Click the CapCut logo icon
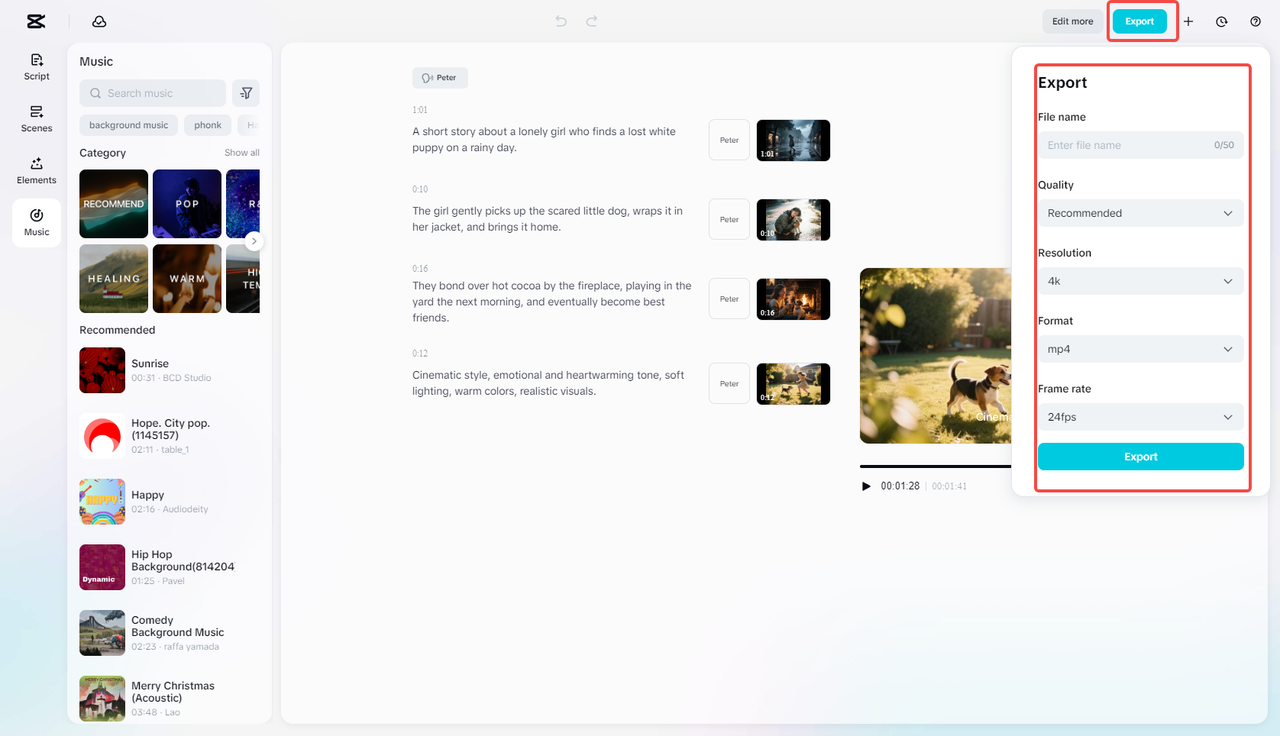This screenshot has width=1280, height=736. (x=36, y=20)
